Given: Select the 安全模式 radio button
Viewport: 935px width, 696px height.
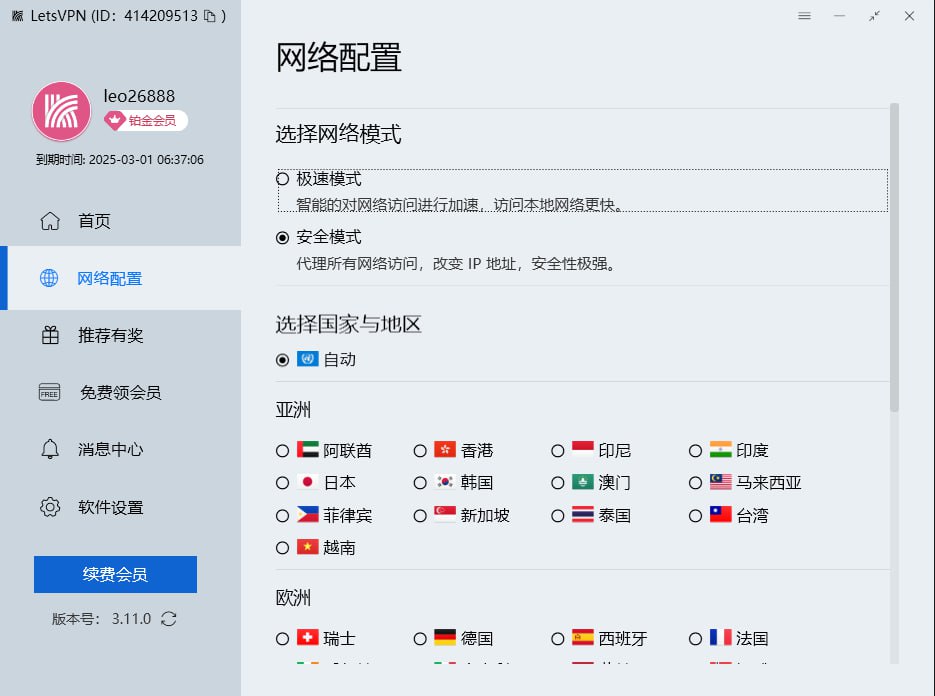Looking at the screenshot, I should pos(283,237).
